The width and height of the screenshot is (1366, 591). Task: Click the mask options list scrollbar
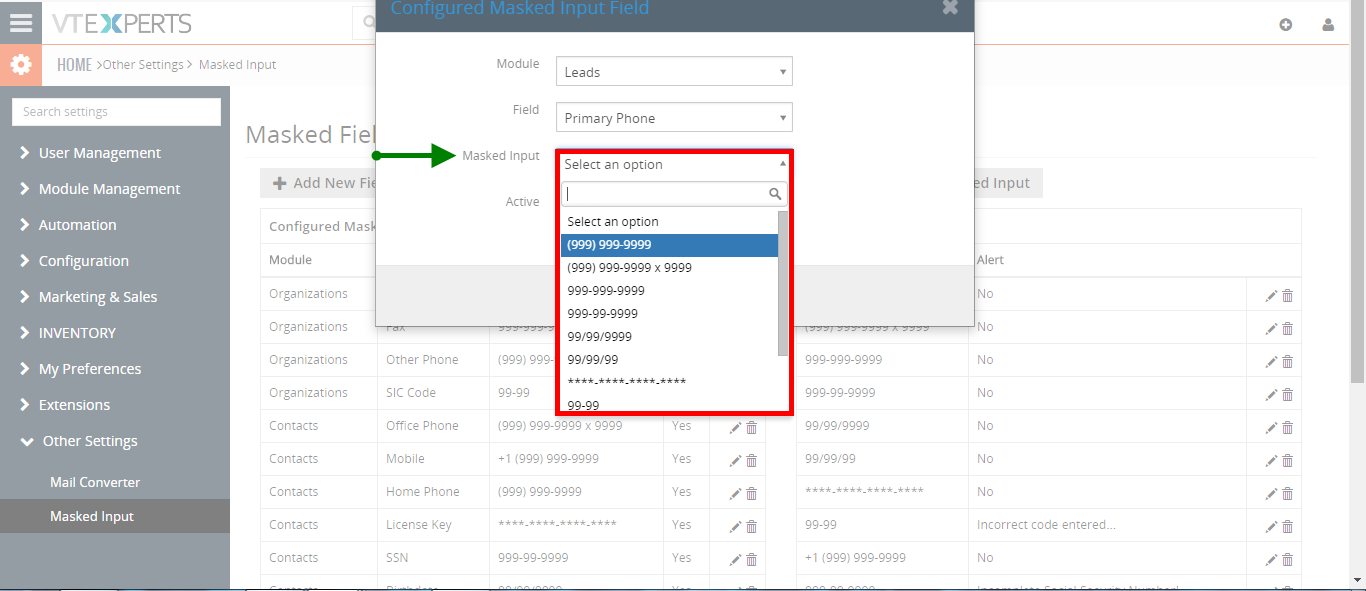(x=783, y=283)
